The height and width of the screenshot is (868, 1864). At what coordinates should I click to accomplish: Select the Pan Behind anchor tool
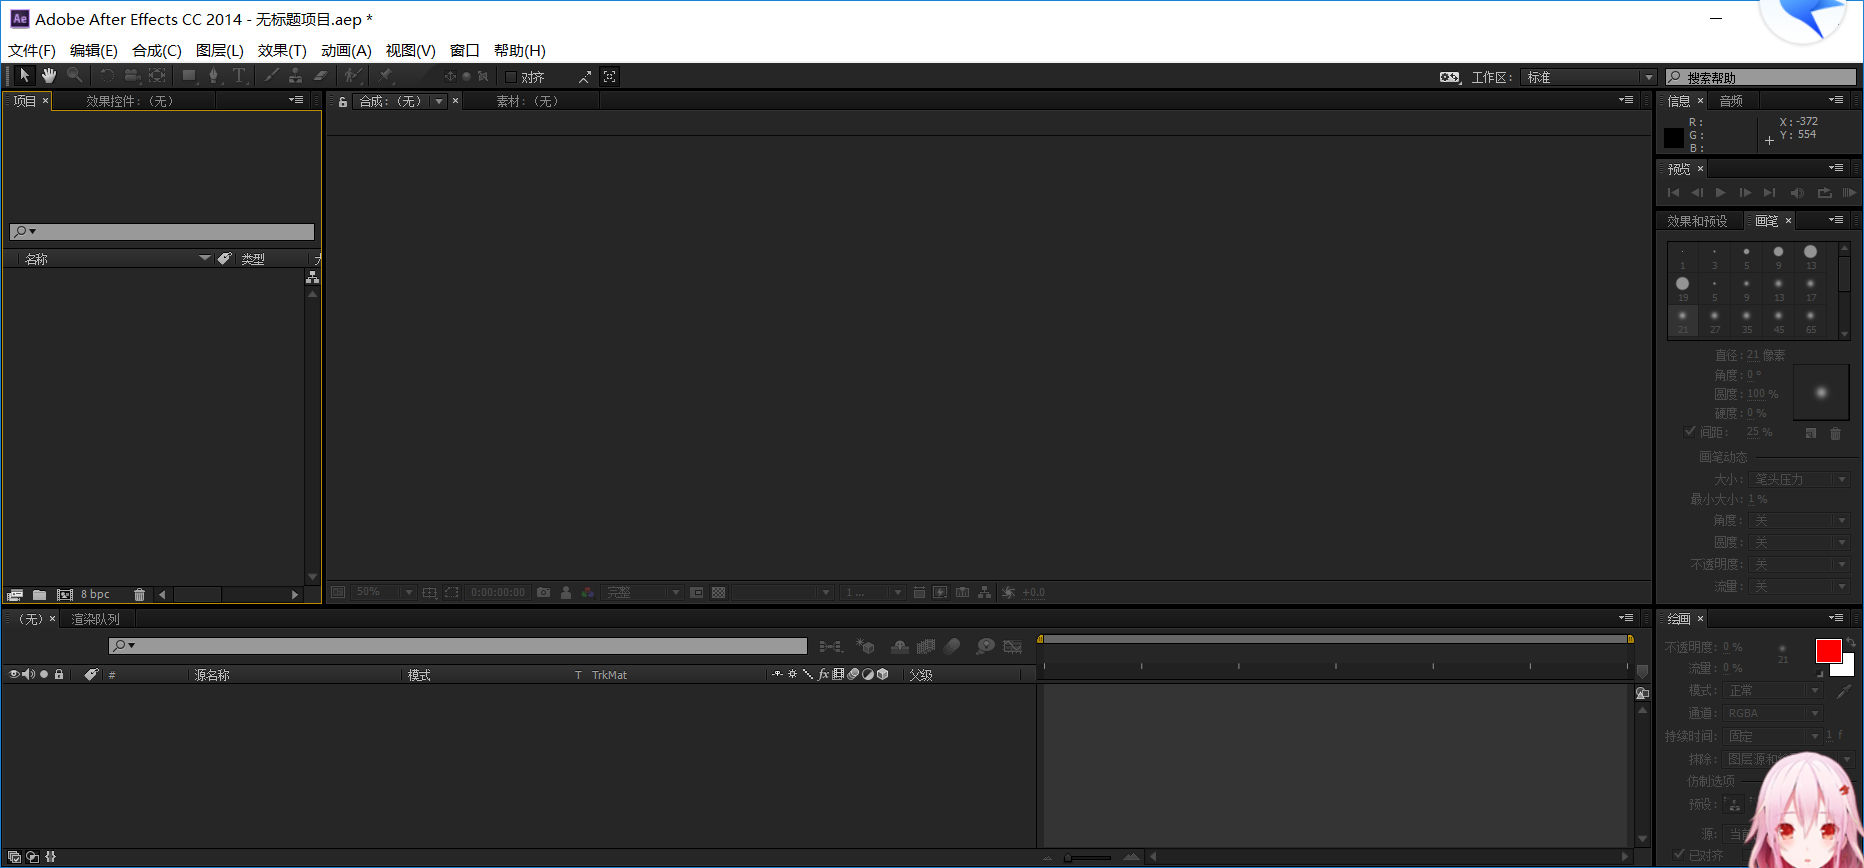coord(157,76)
